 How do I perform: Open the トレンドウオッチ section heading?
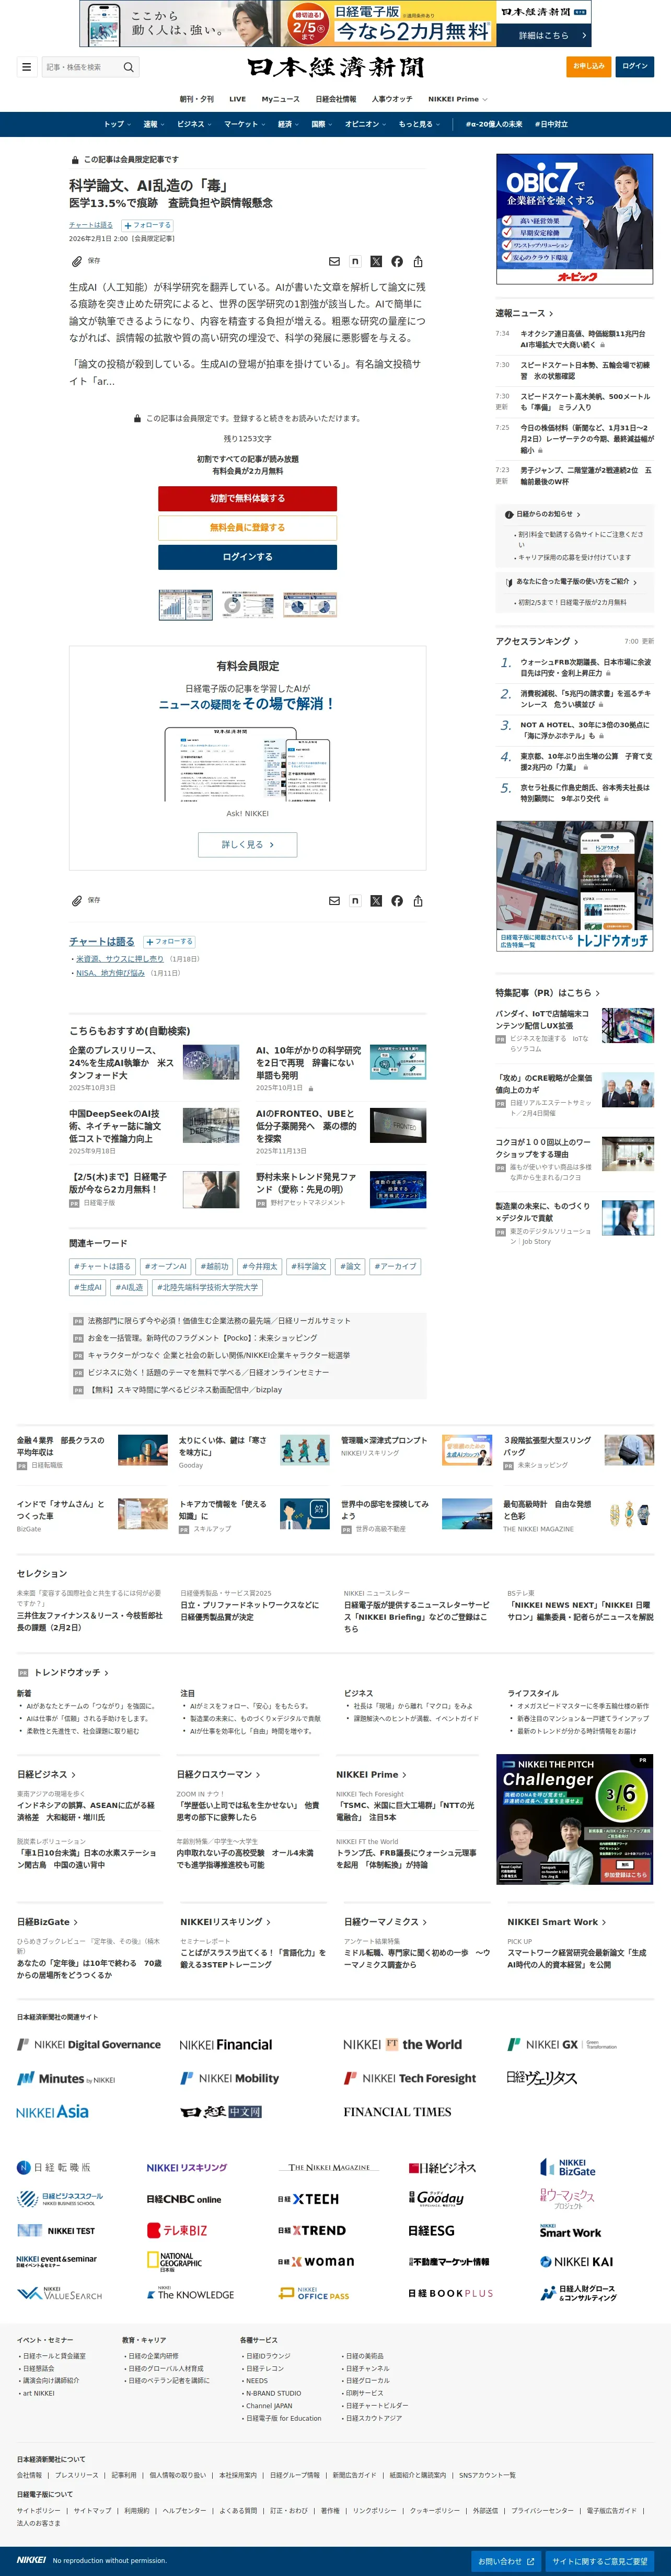coord(71,1672)
